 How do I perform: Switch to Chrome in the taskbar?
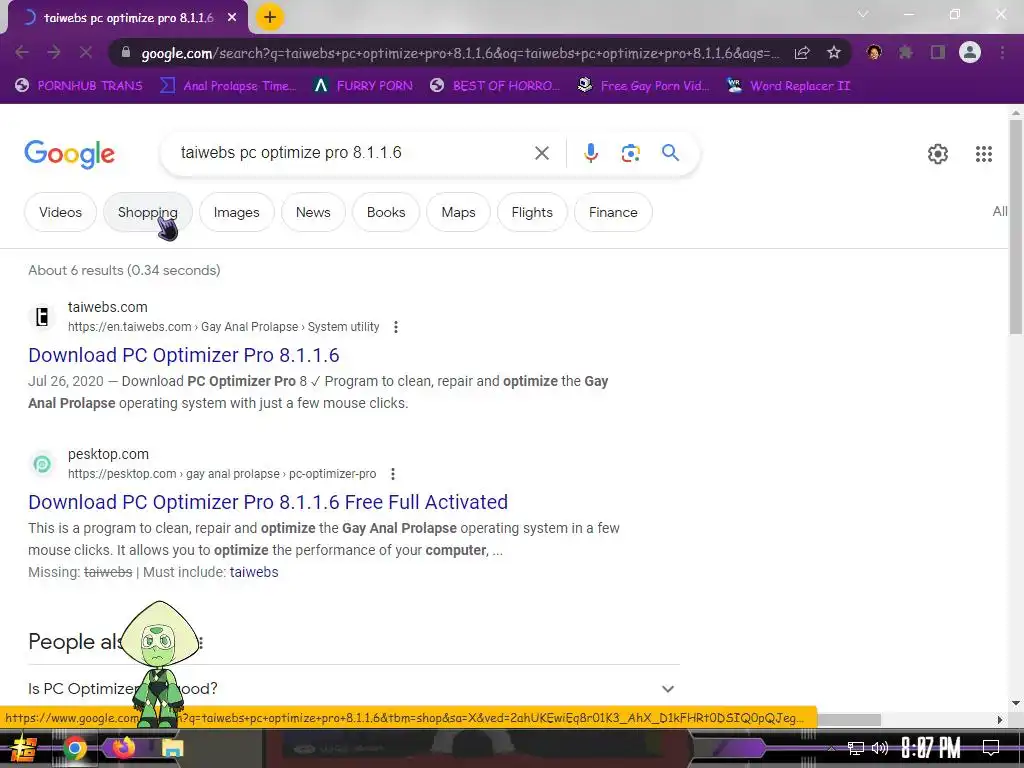pyautogui.click(x=74, y=748)
